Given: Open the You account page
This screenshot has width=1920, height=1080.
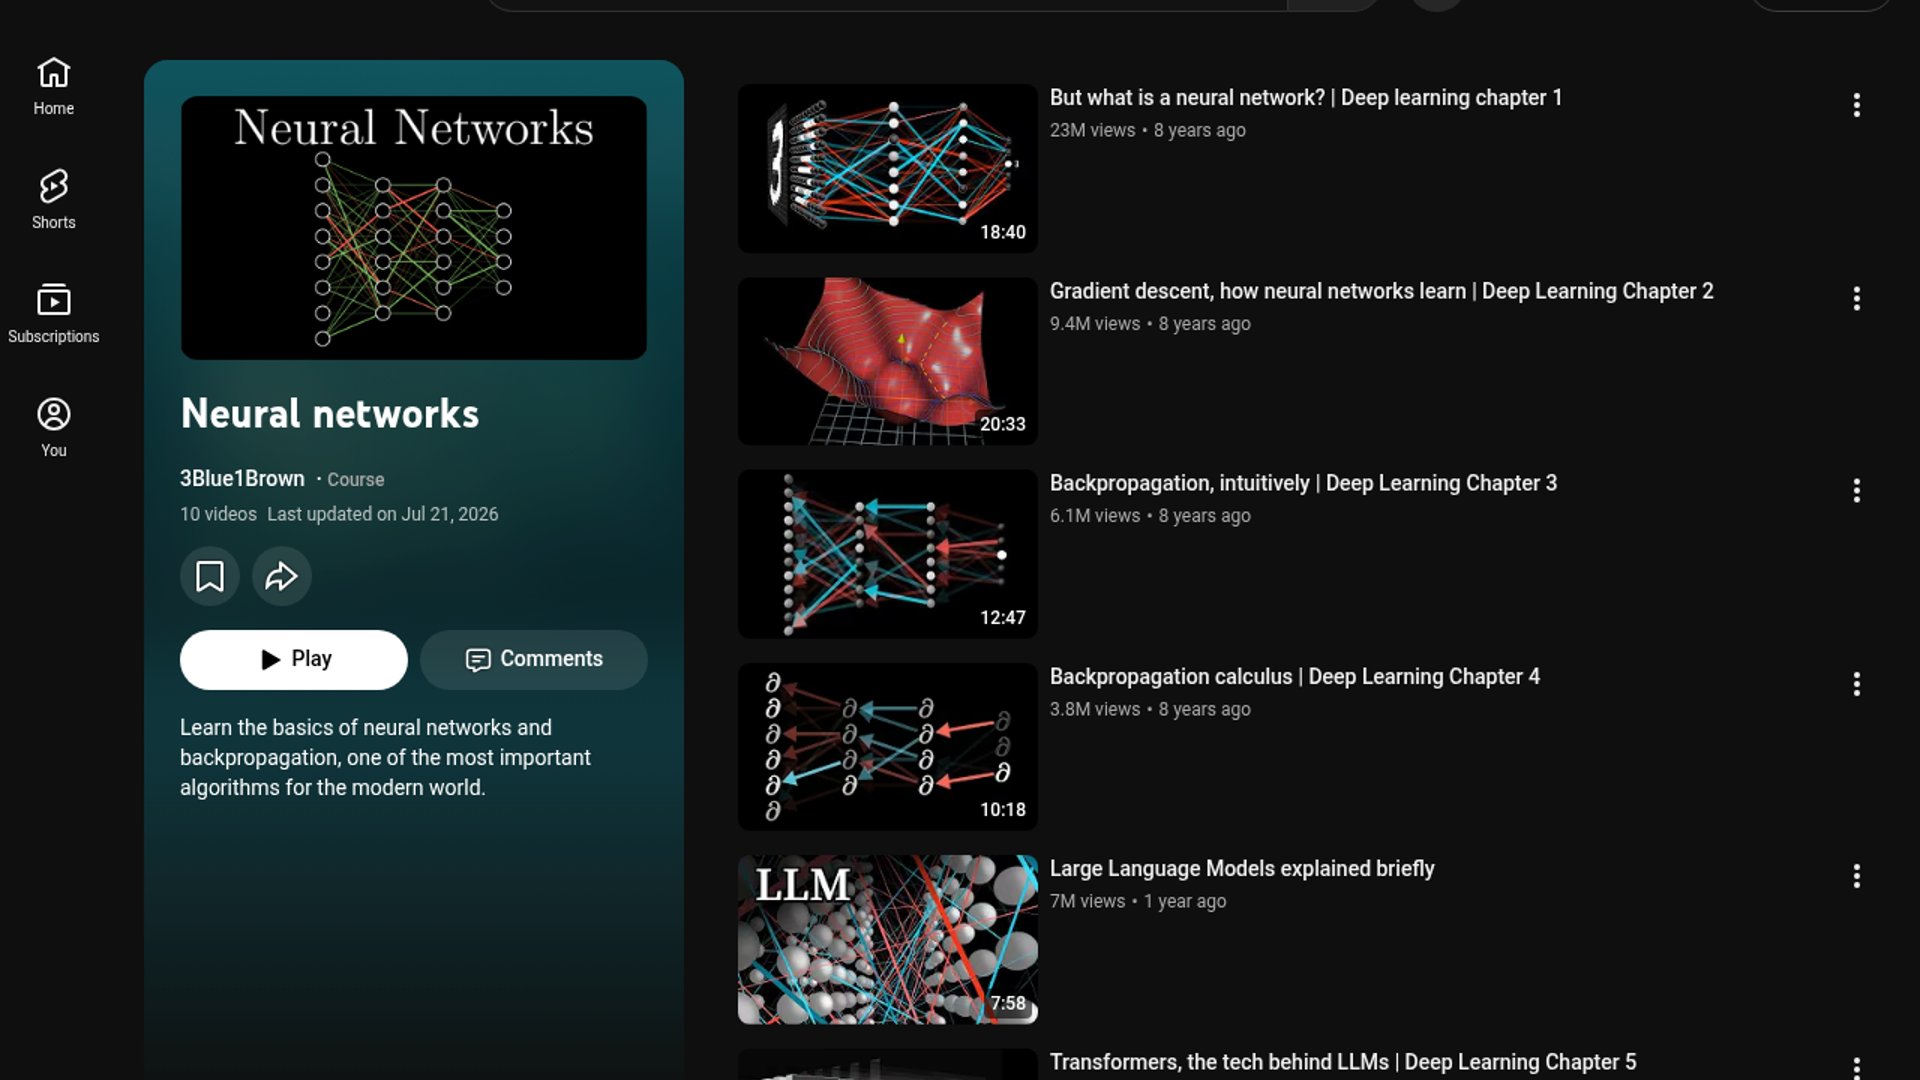Looking at the screenshot, I should (x=54, y=428).
